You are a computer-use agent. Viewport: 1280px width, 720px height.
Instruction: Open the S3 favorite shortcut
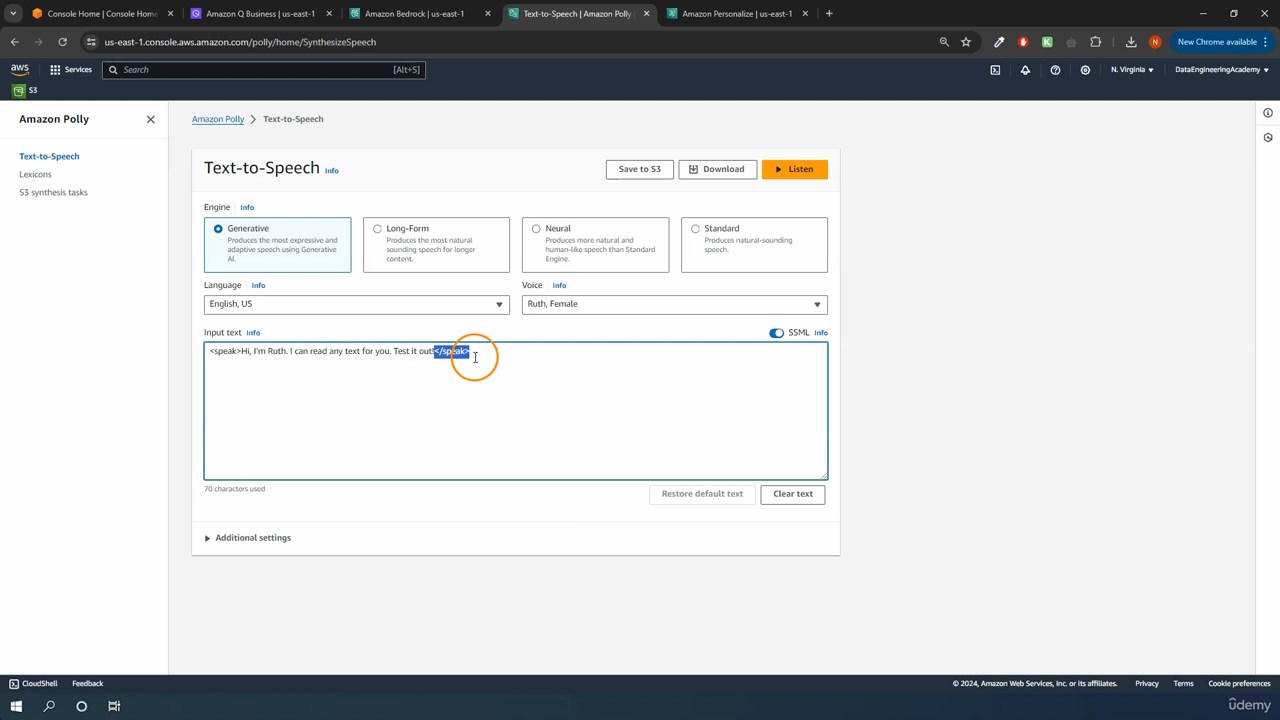click(x=25, y=91)
